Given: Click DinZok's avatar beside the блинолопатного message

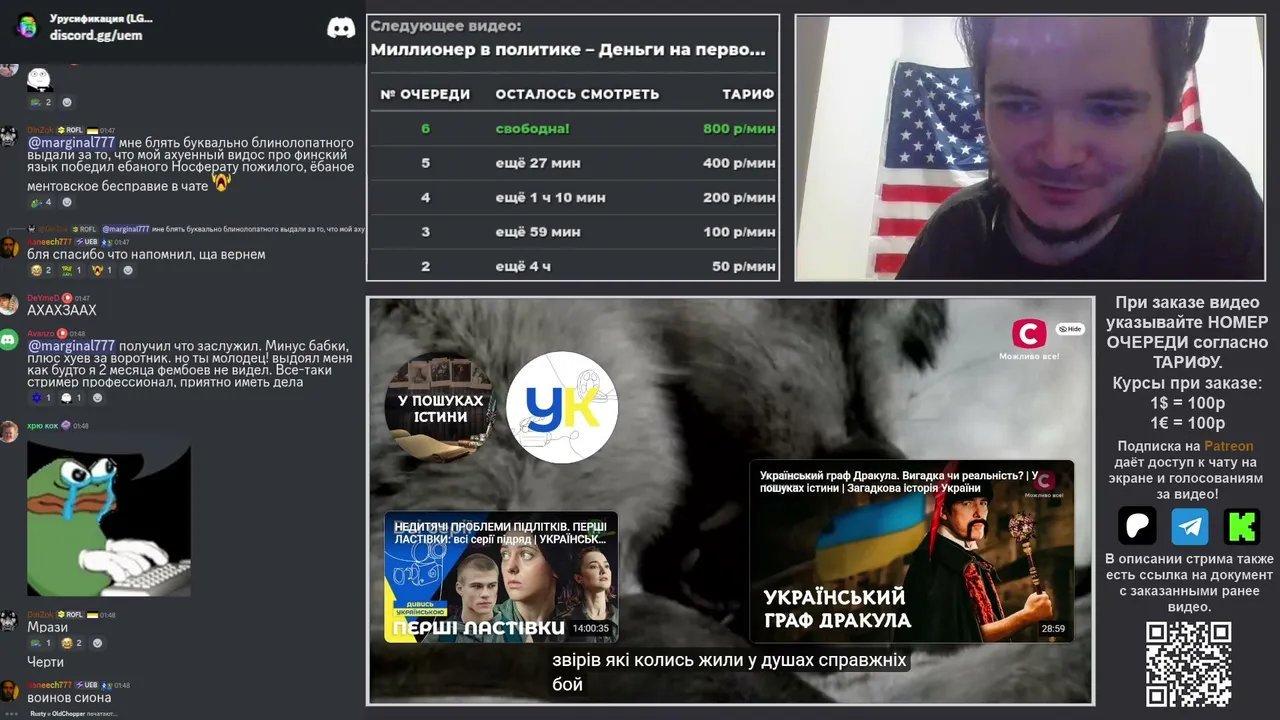Looking at the screenshot, I should [x=9, y=137].
